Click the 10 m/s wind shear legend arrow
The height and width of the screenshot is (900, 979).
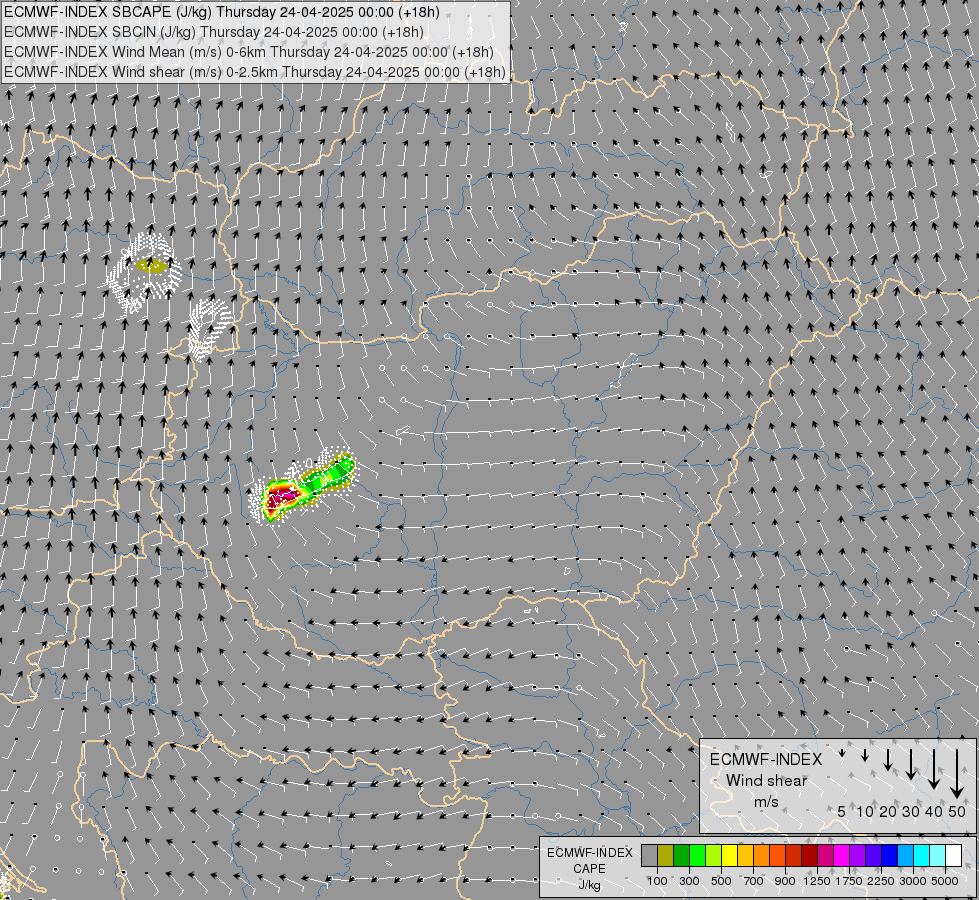(865, 755)
